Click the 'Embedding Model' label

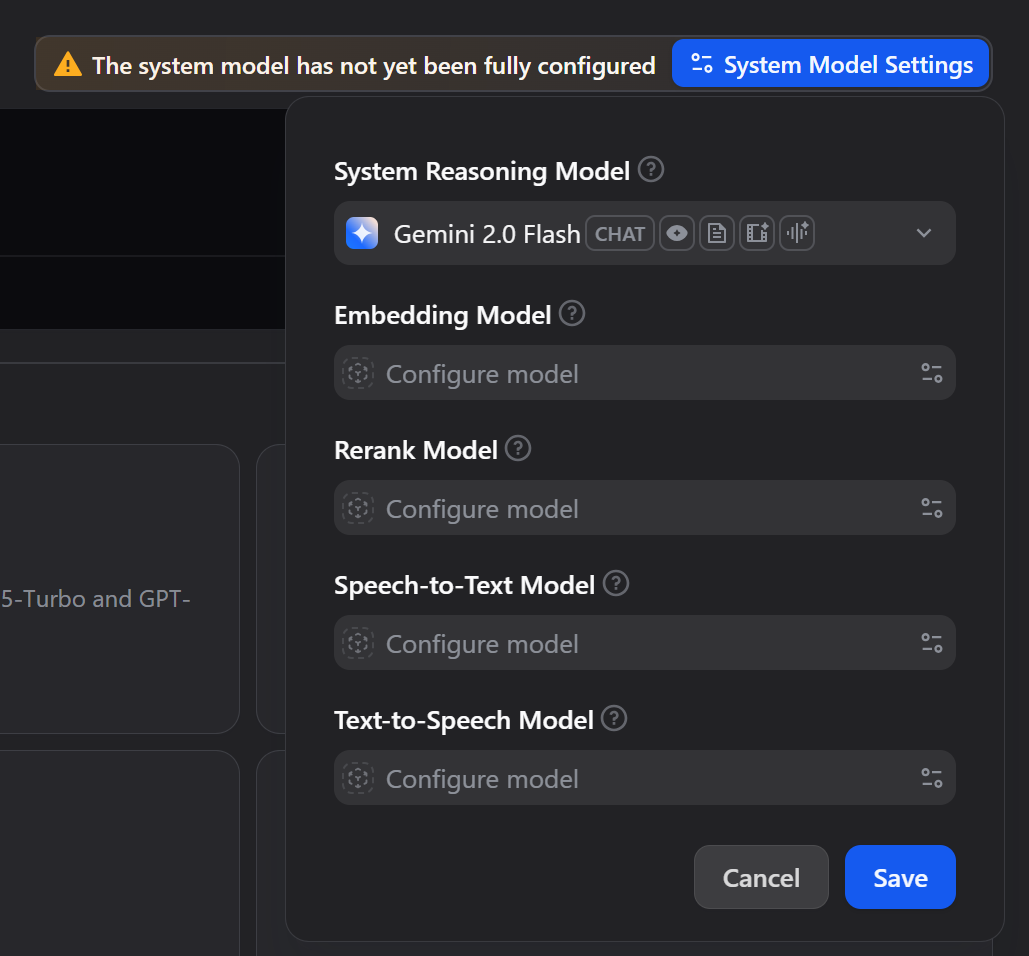coord(442,316)
